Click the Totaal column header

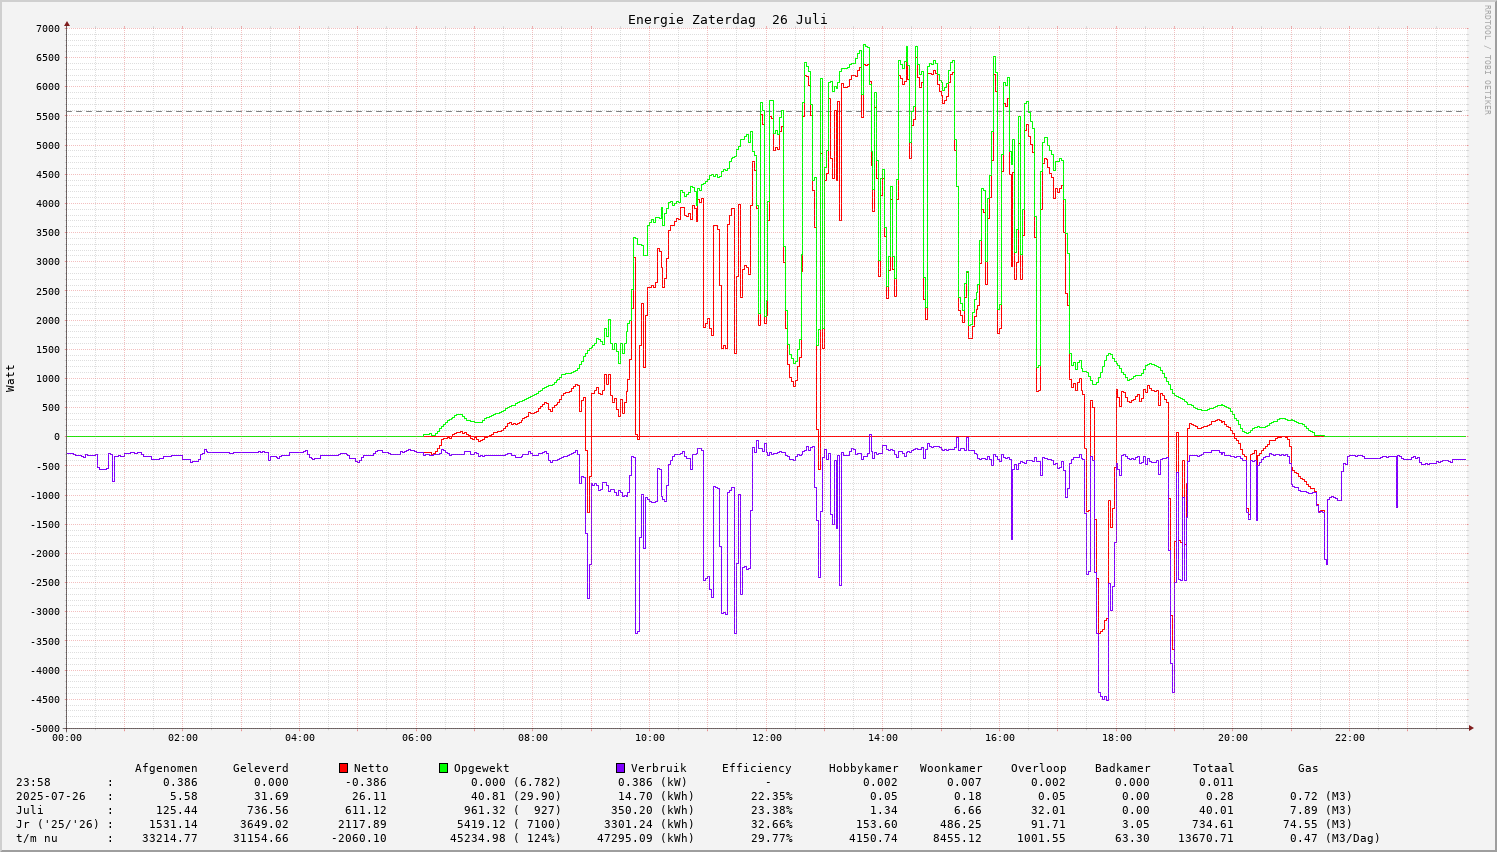(1213, 768)
